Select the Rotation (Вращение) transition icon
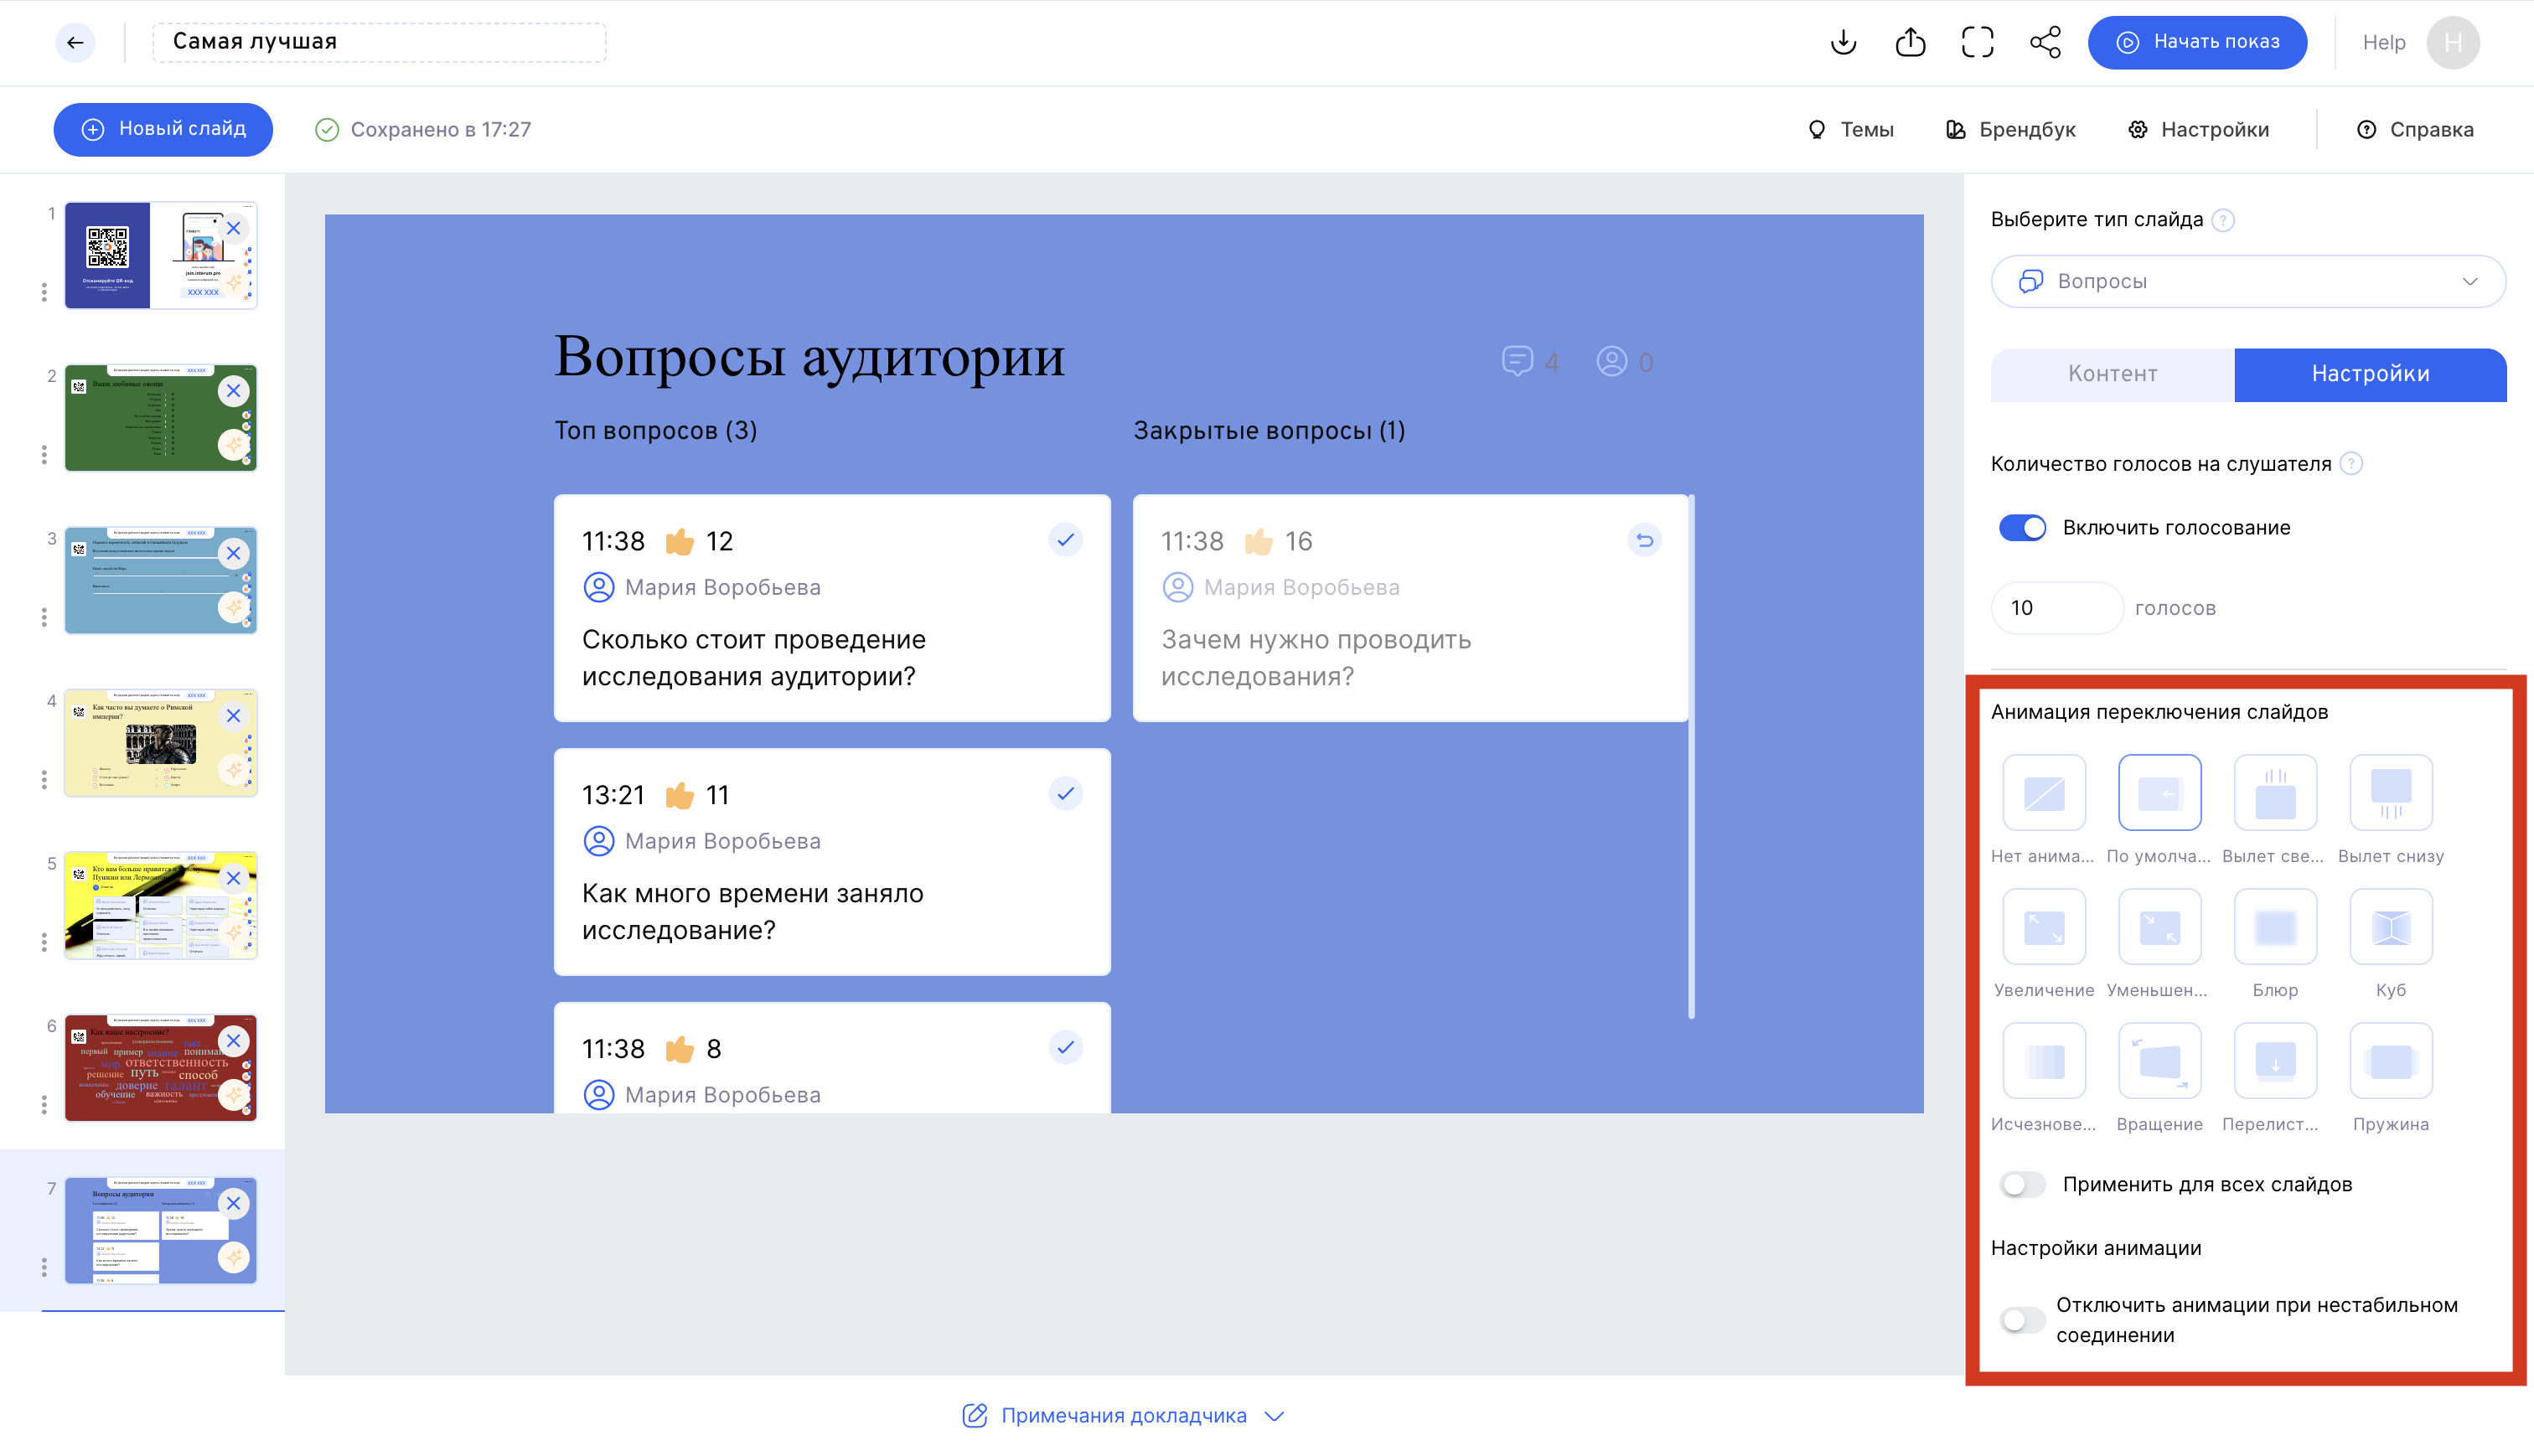 point(2159,1061)
